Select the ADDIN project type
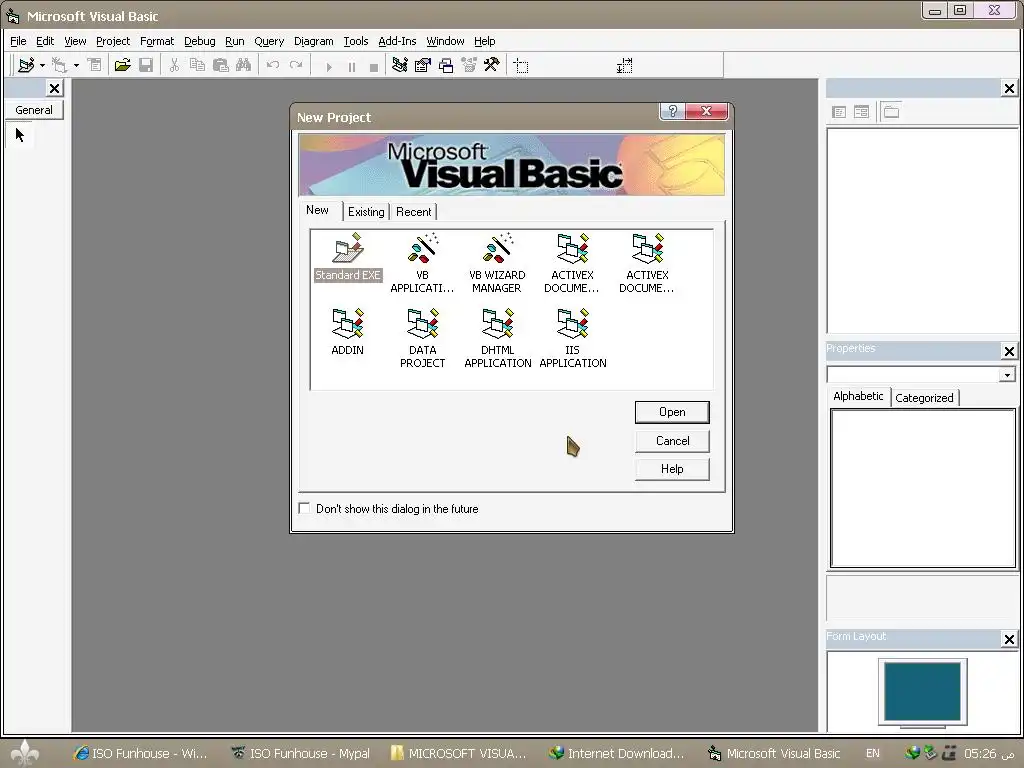 point(347,332)
